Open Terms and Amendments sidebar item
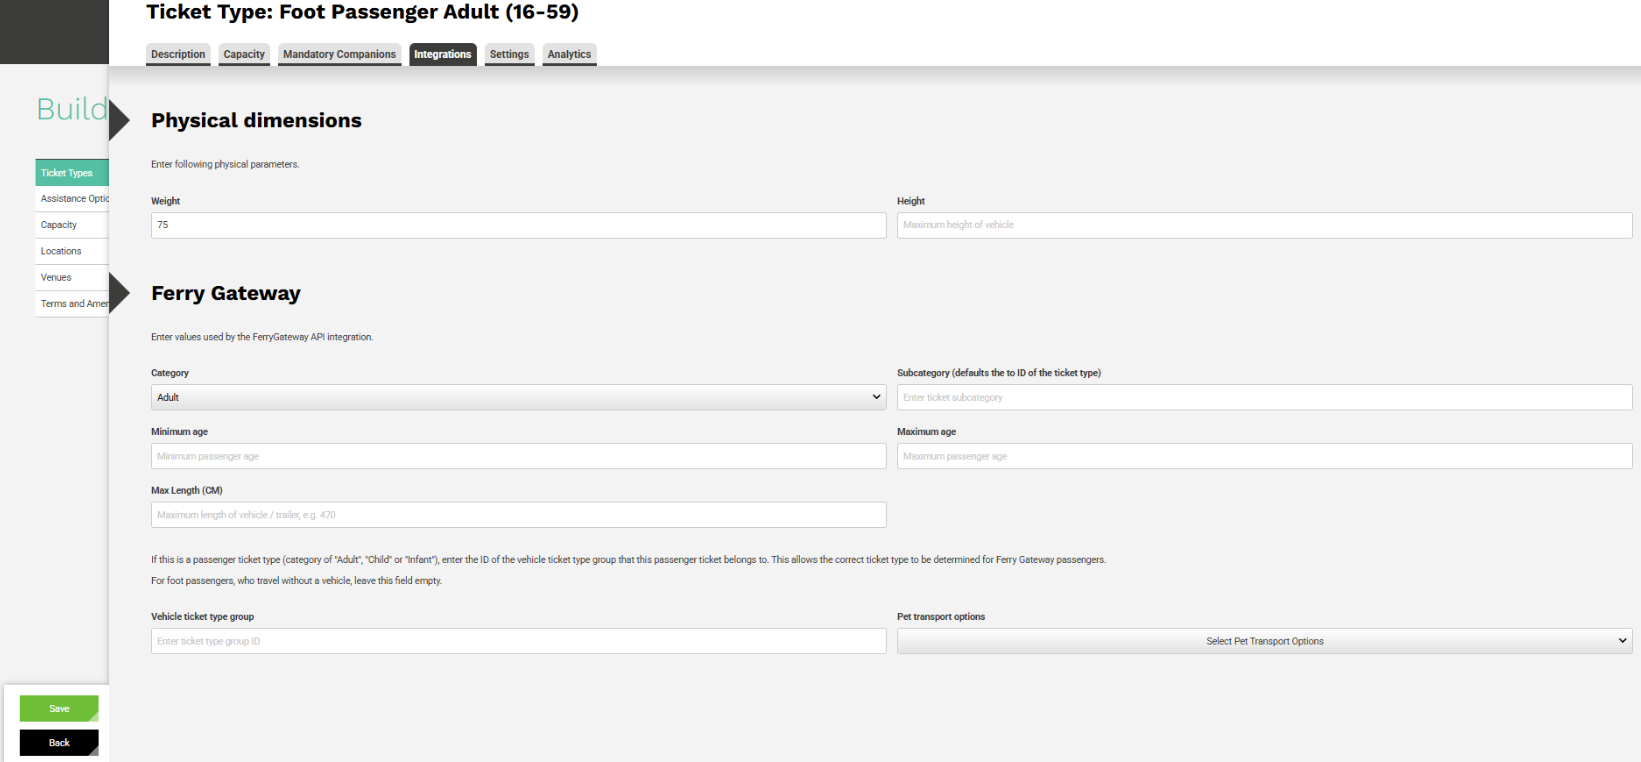The width and height of the screenshot is (1641, 762). 72,303
